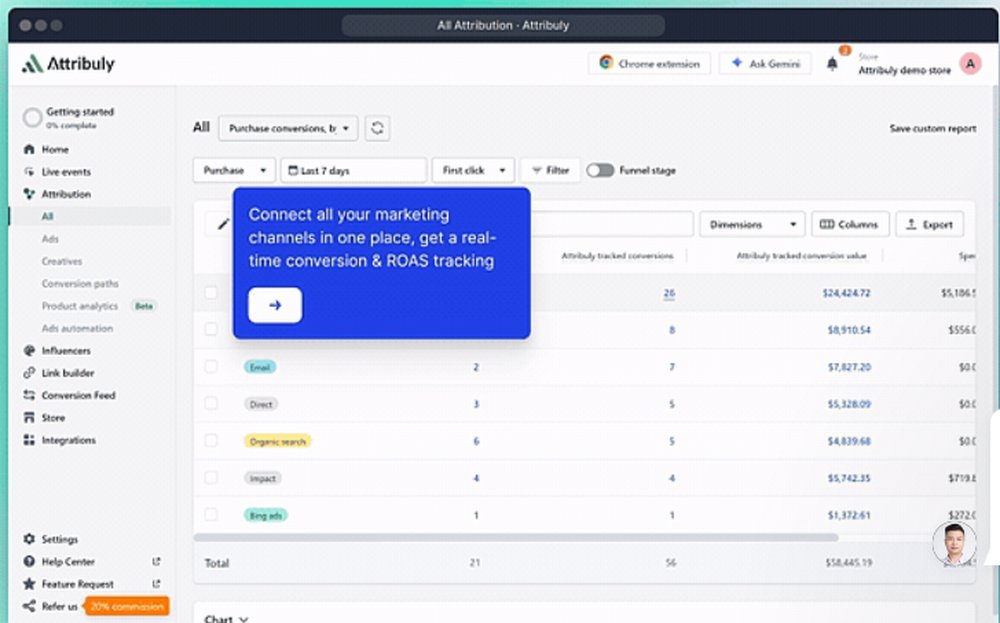Open the notifications bell
This screenshot has height=623, width=1000.
point(832,64)
